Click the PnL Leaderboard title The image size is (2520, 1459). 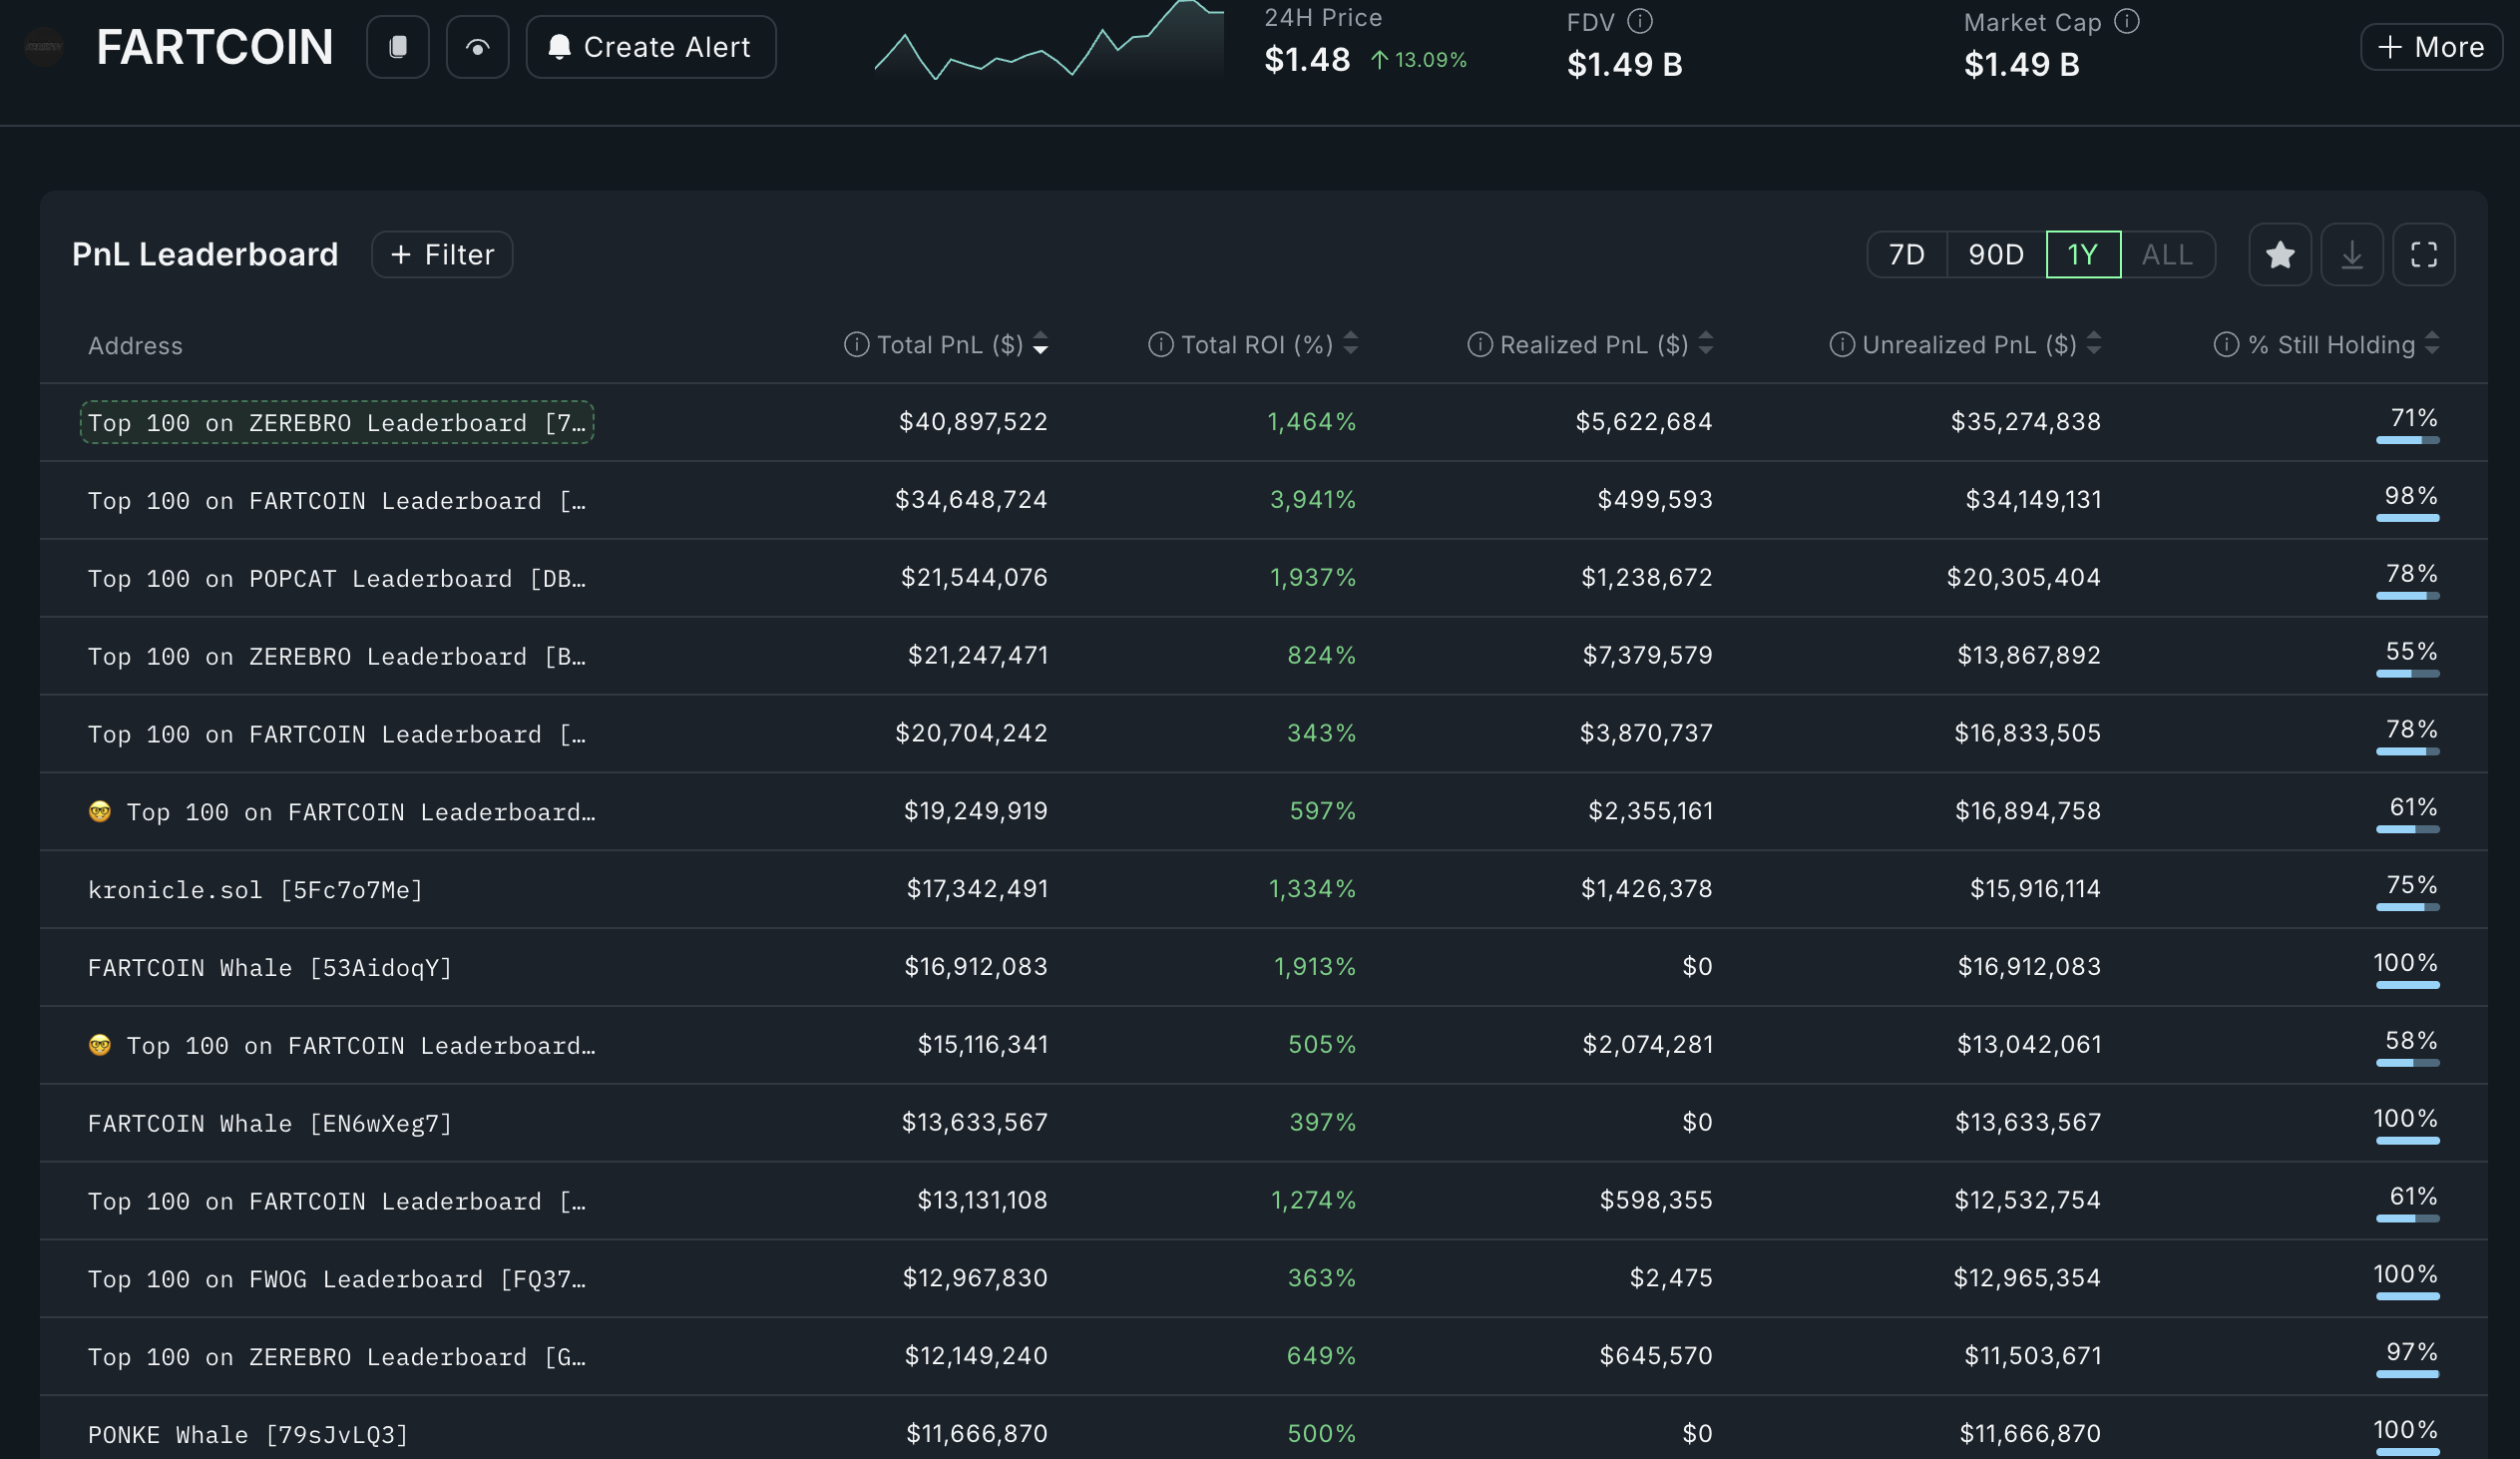coord(205,255)
